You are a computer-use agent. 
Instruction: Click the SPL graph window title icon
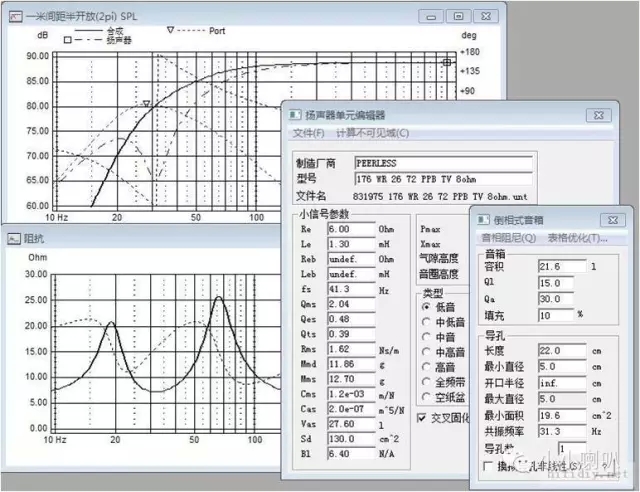11,17
